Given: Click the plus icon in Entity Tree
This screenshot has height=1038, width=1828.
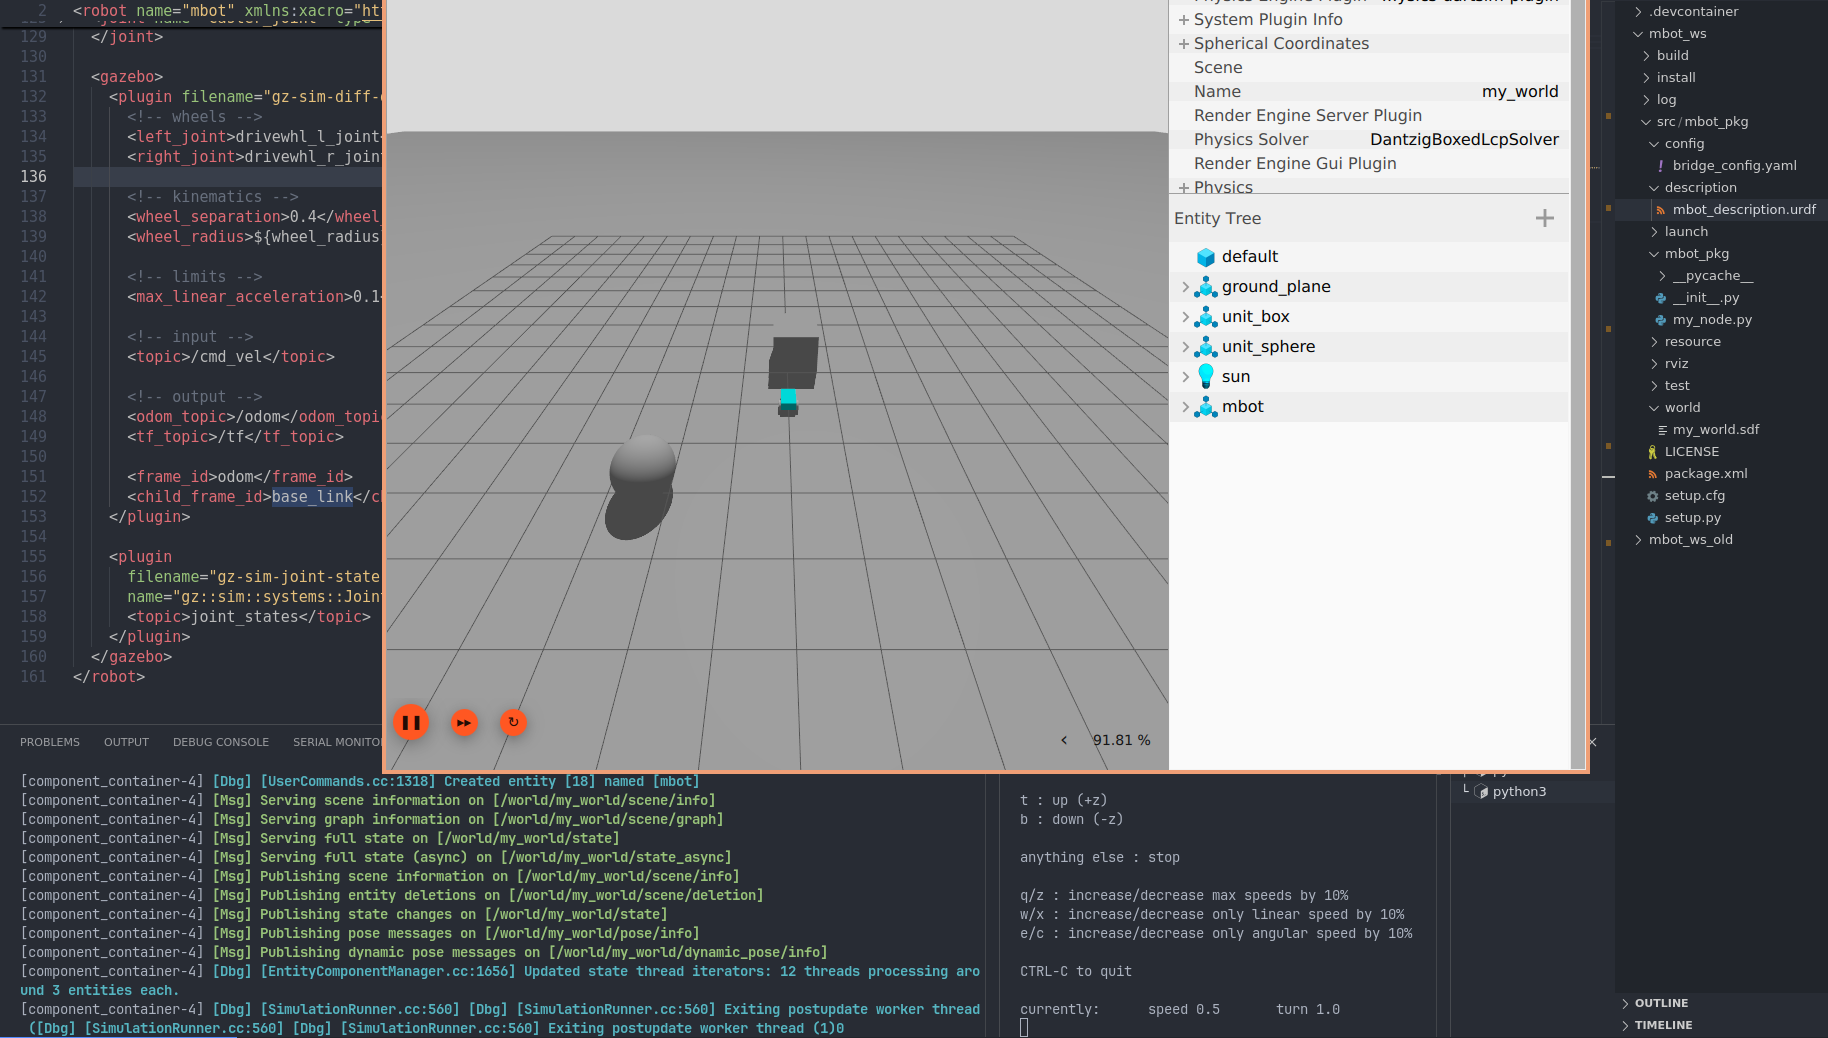Looking at the screenshot, I should (1544, 218).
